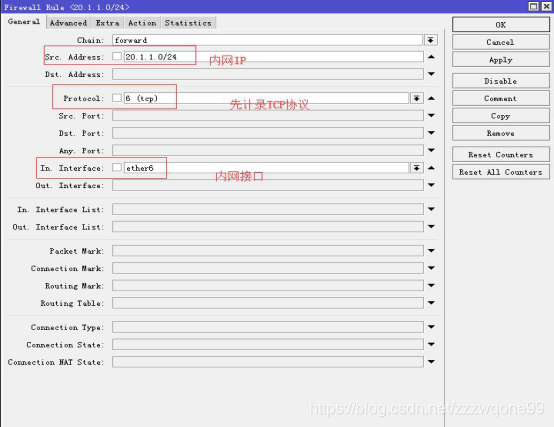Expand the In. Interface List field
This screenshot has width=554, height=427.
point(431,209)
